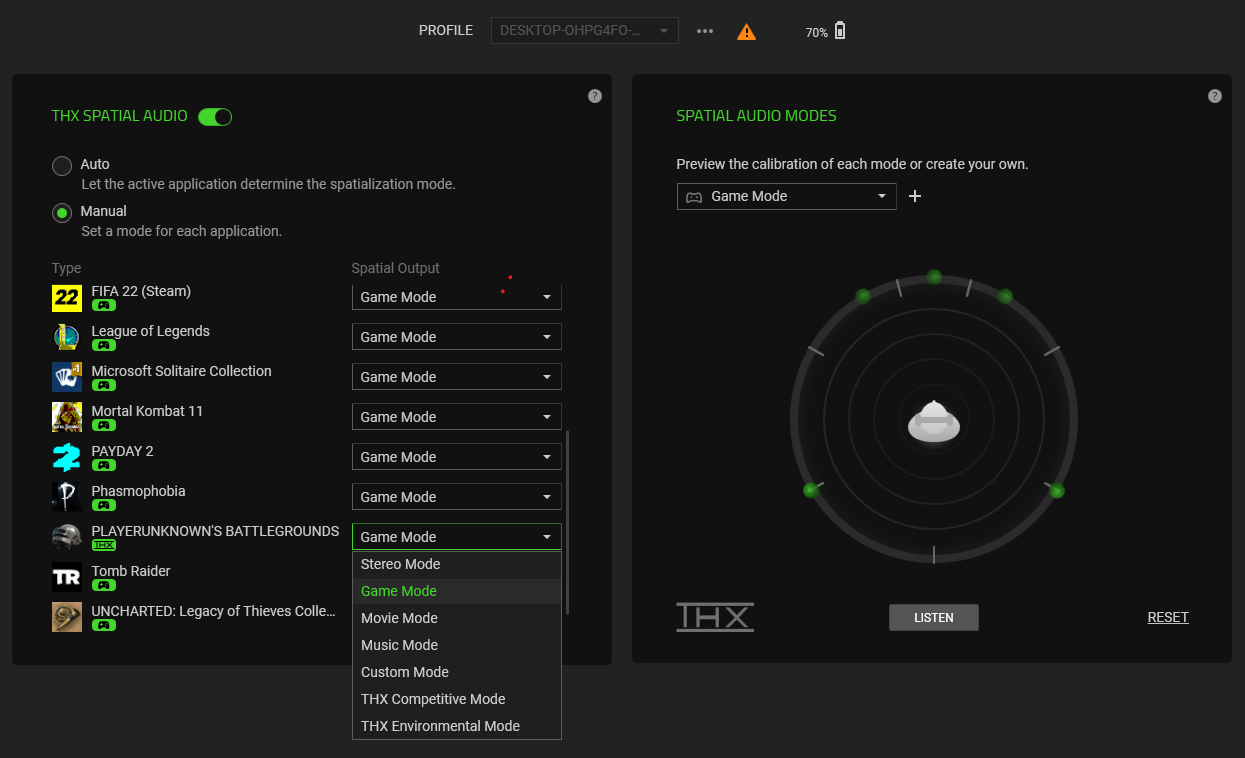Click the Tomb Raider TR icon
Viewport: 1245px width, 758px height.
pos(67,577)
